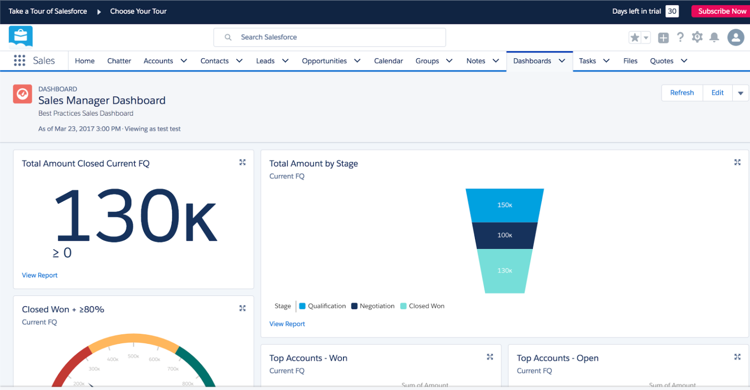Image resolution: width=750 pixels, height=390 pixels.
Task: Click the 130K metric value
Action: (136, 216)
